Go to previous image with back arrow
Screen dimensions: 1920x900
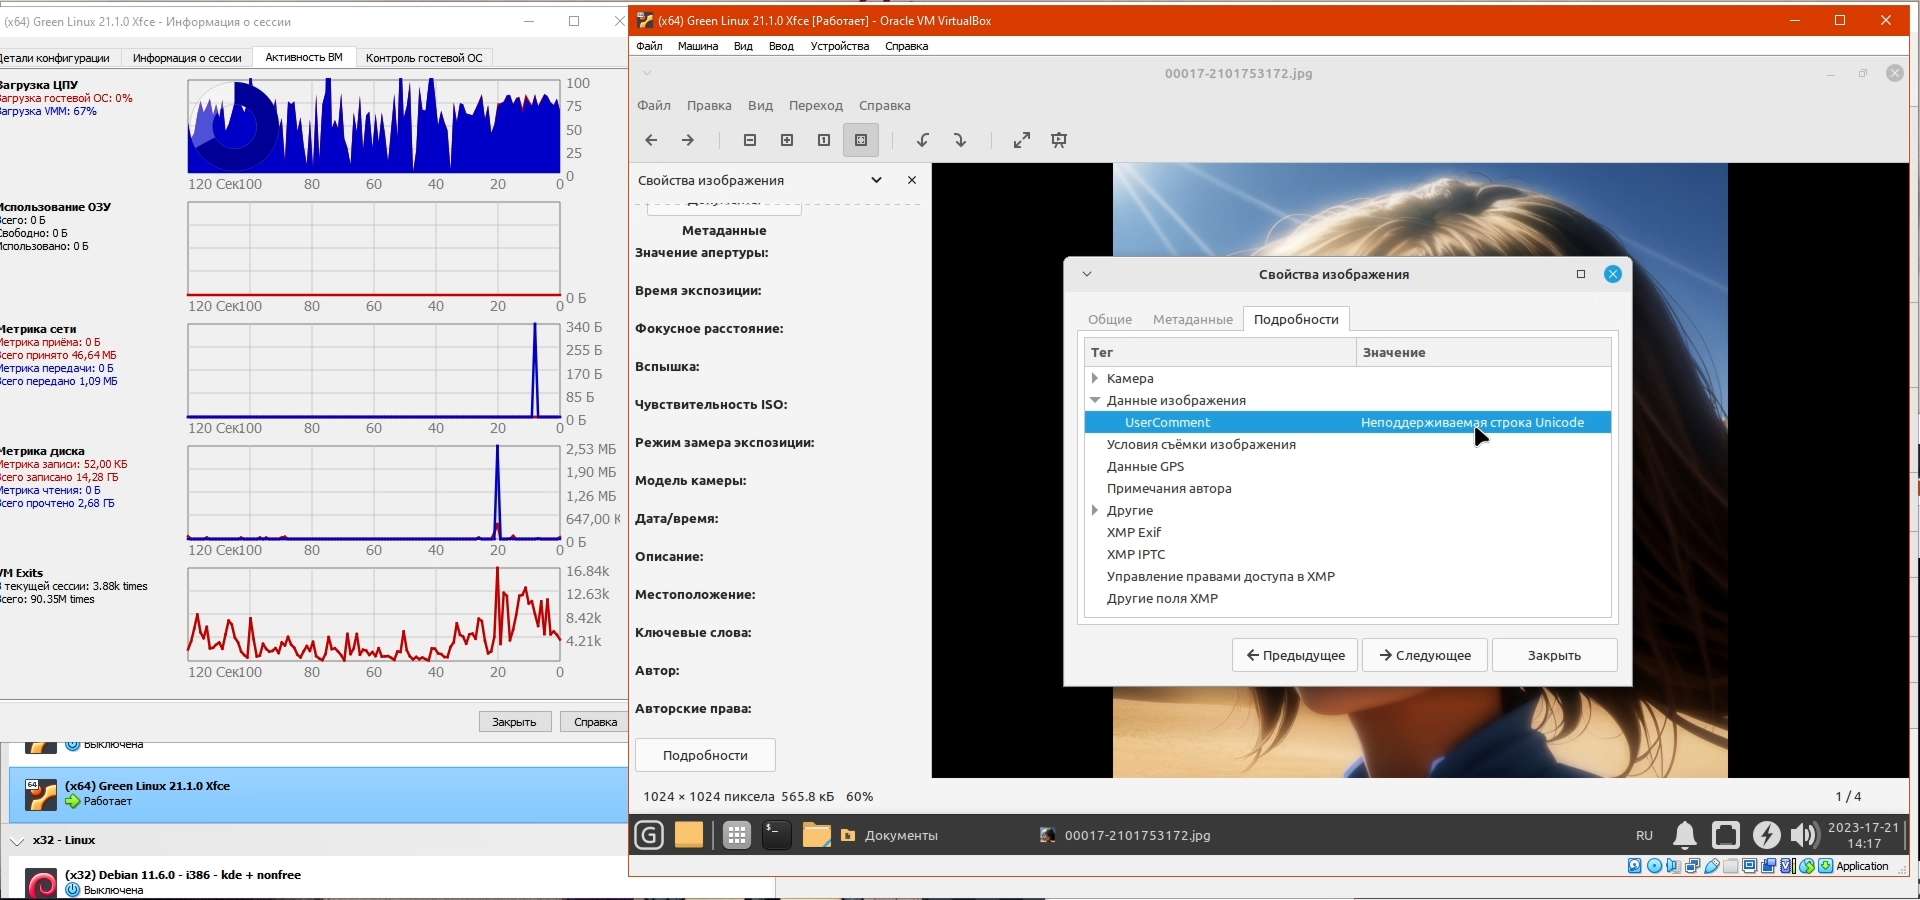point(651,140)
